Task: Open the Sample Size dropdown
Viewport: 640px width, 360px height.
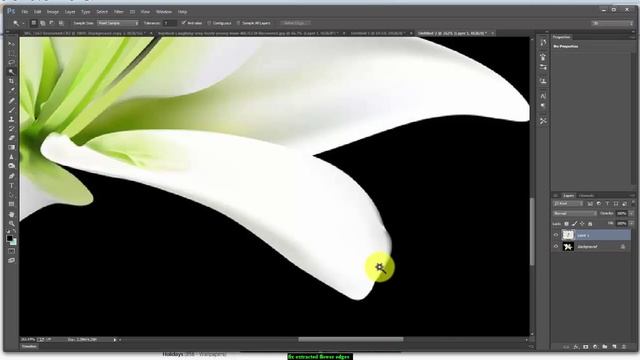Action: pos(118,23)
